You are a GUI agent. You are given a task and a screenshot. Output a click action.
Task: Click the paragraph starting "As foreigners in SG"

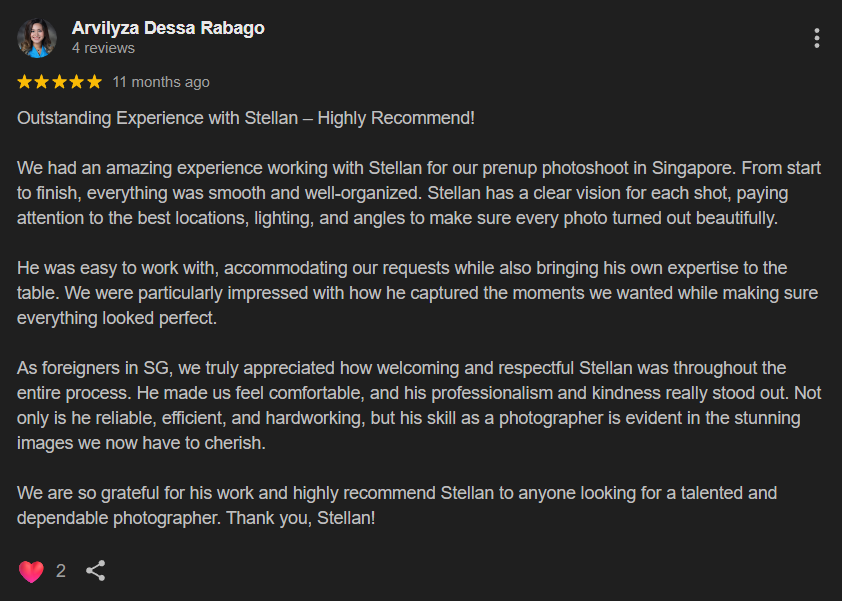point(419,406)
